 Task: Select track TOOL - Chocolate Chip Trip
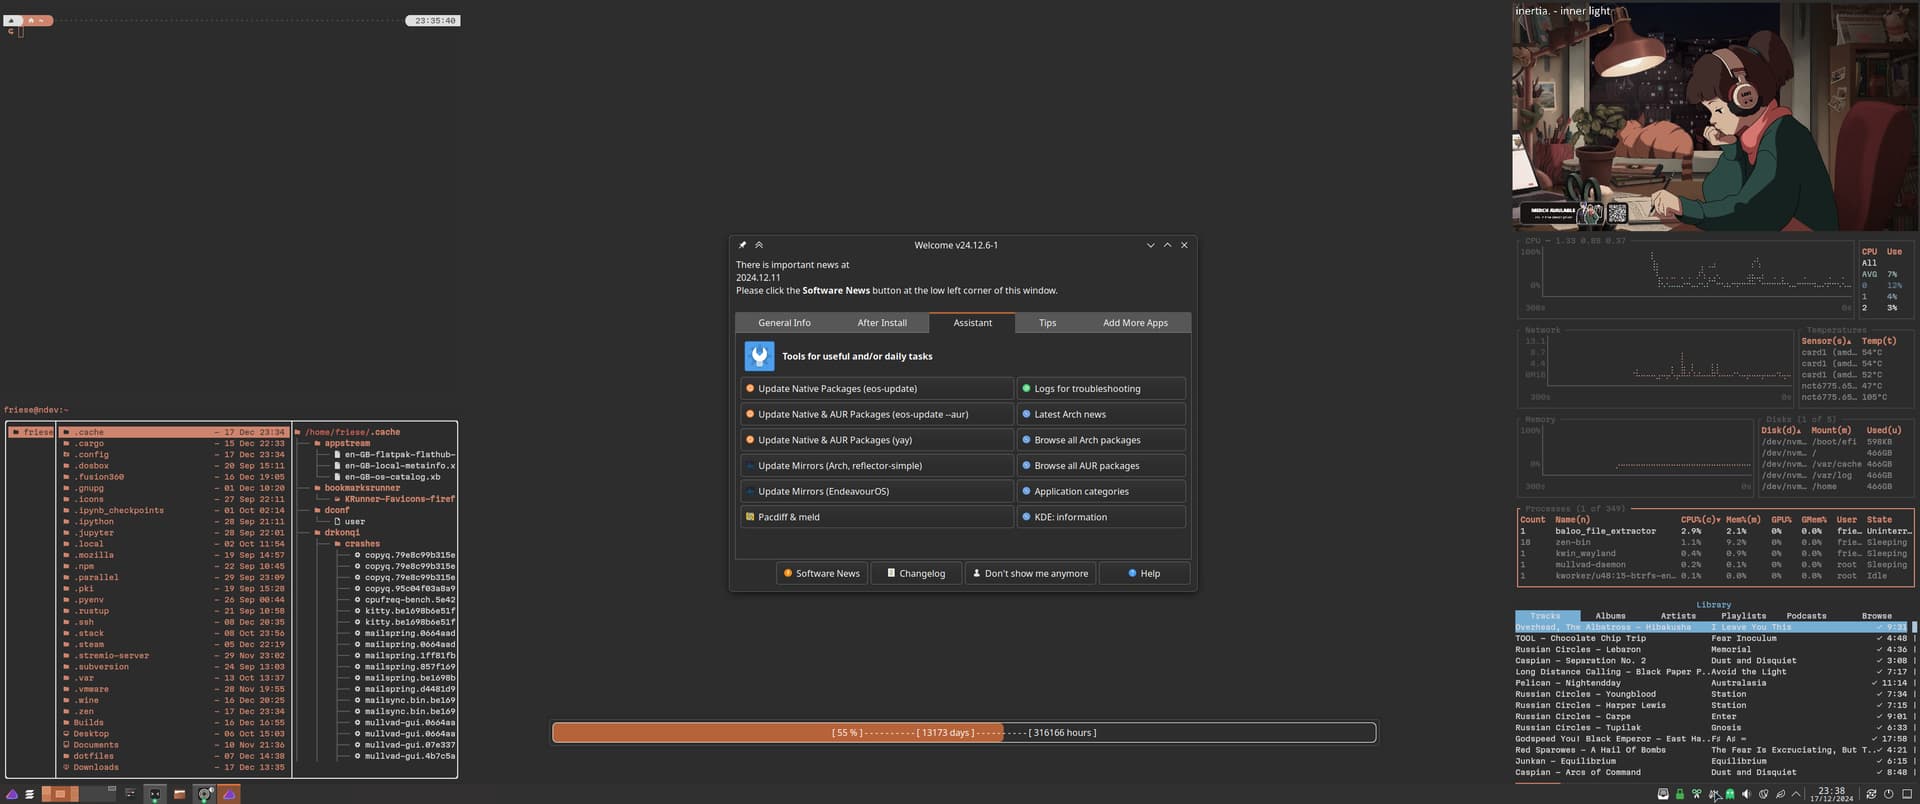click(x=1712, y=638)
